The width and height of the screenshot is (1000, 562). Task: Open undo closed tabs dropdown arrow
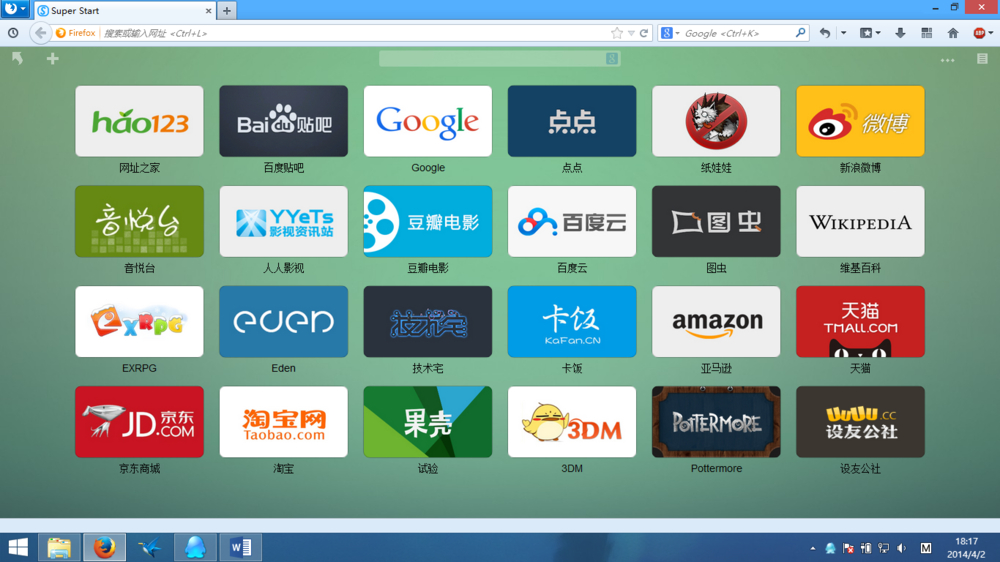tap(843, 33)
